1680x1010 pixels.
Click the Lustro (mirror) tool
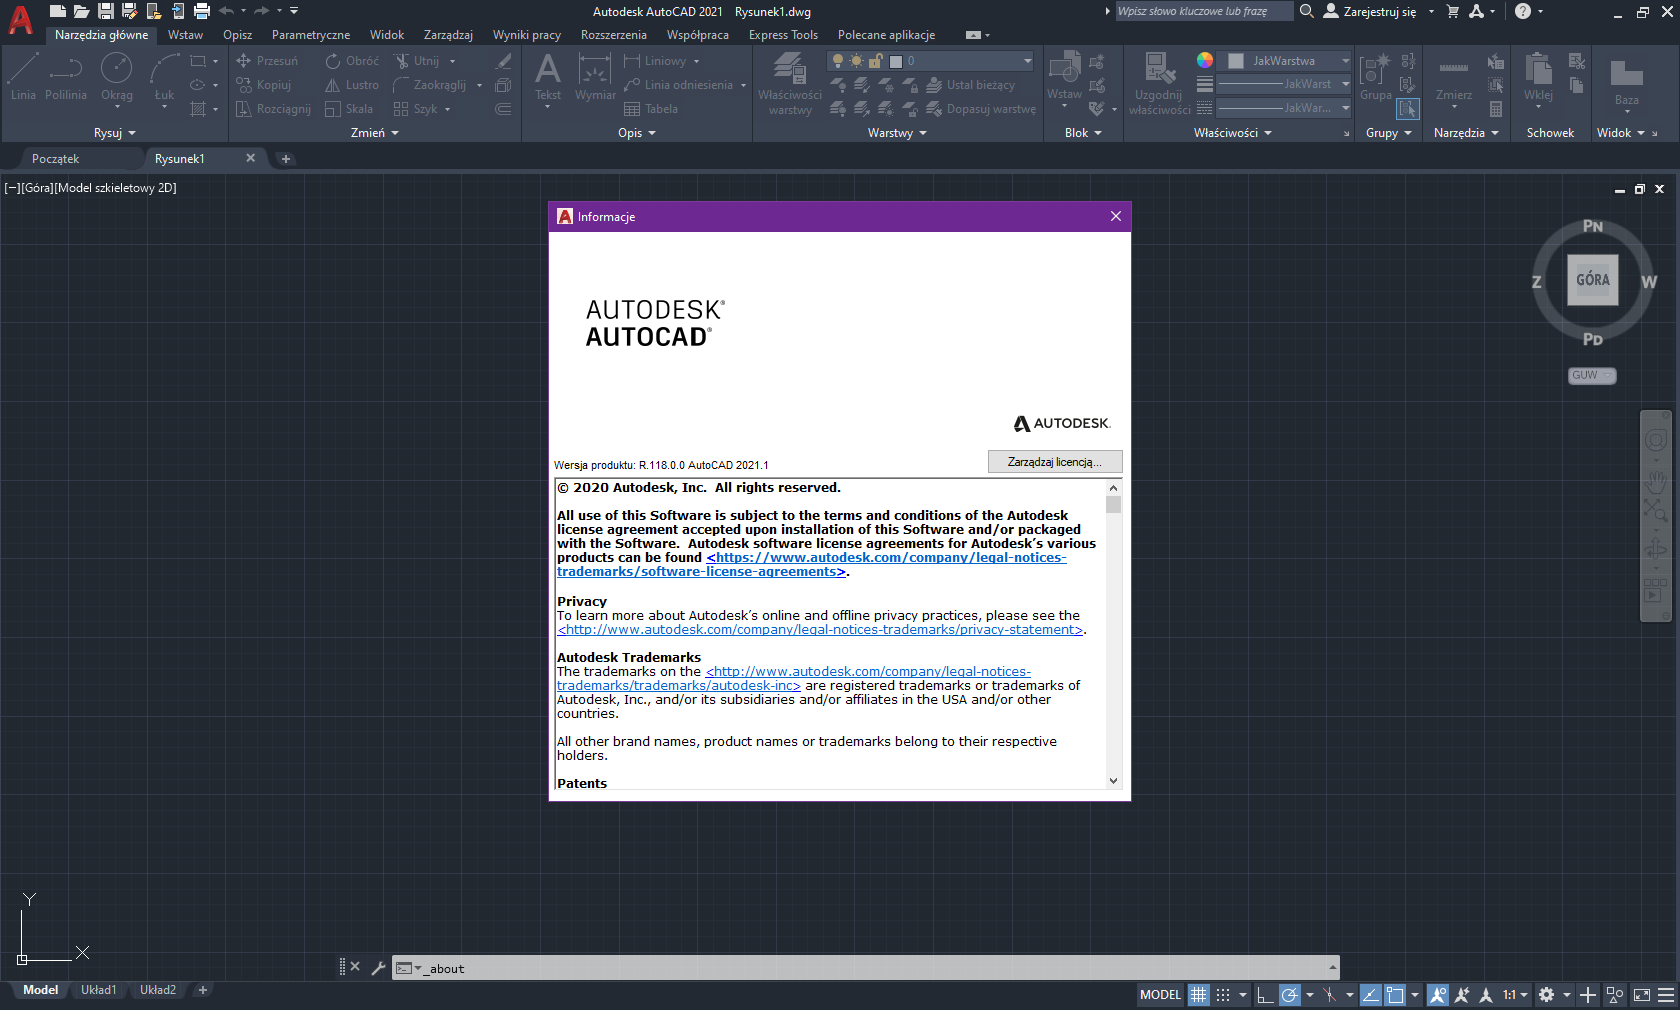(x=352, y=85)
